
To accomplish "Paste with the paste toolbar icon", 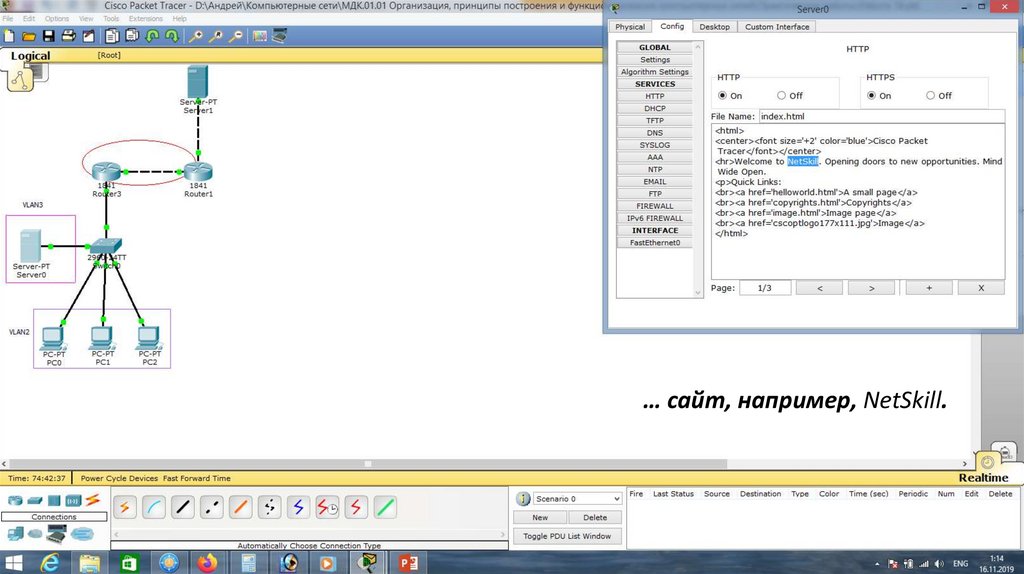I will (x=132, y=37).
